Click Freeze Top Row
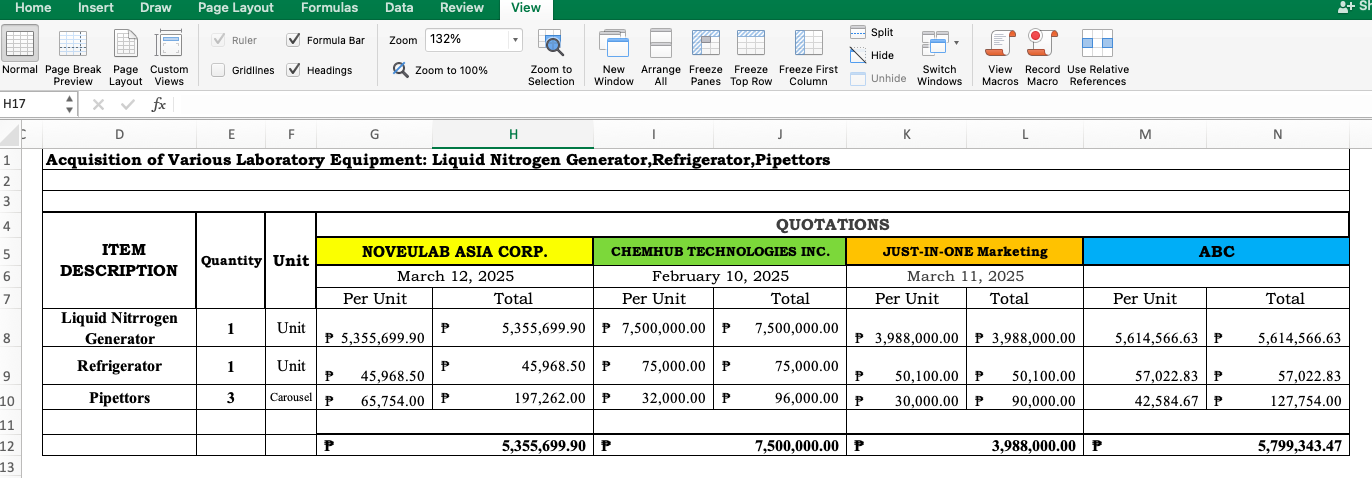This screenshot has height=478, width=1372. (751, 58)
